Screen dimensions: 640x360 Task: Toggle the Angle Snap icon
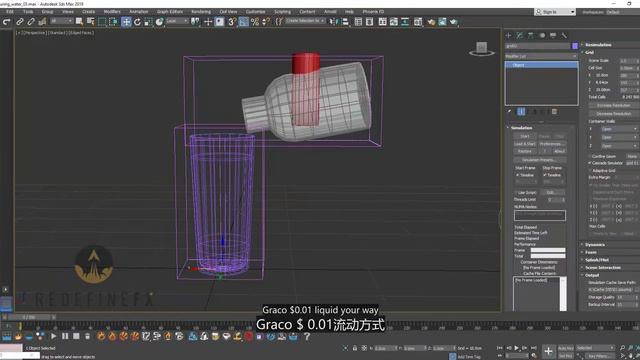point(243,22)
